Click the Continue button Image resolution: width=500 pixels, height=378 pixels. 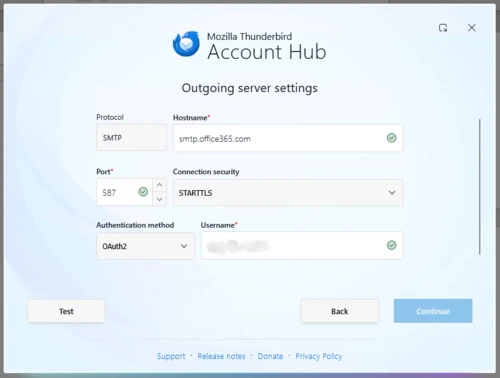click(x=433, y=311)
